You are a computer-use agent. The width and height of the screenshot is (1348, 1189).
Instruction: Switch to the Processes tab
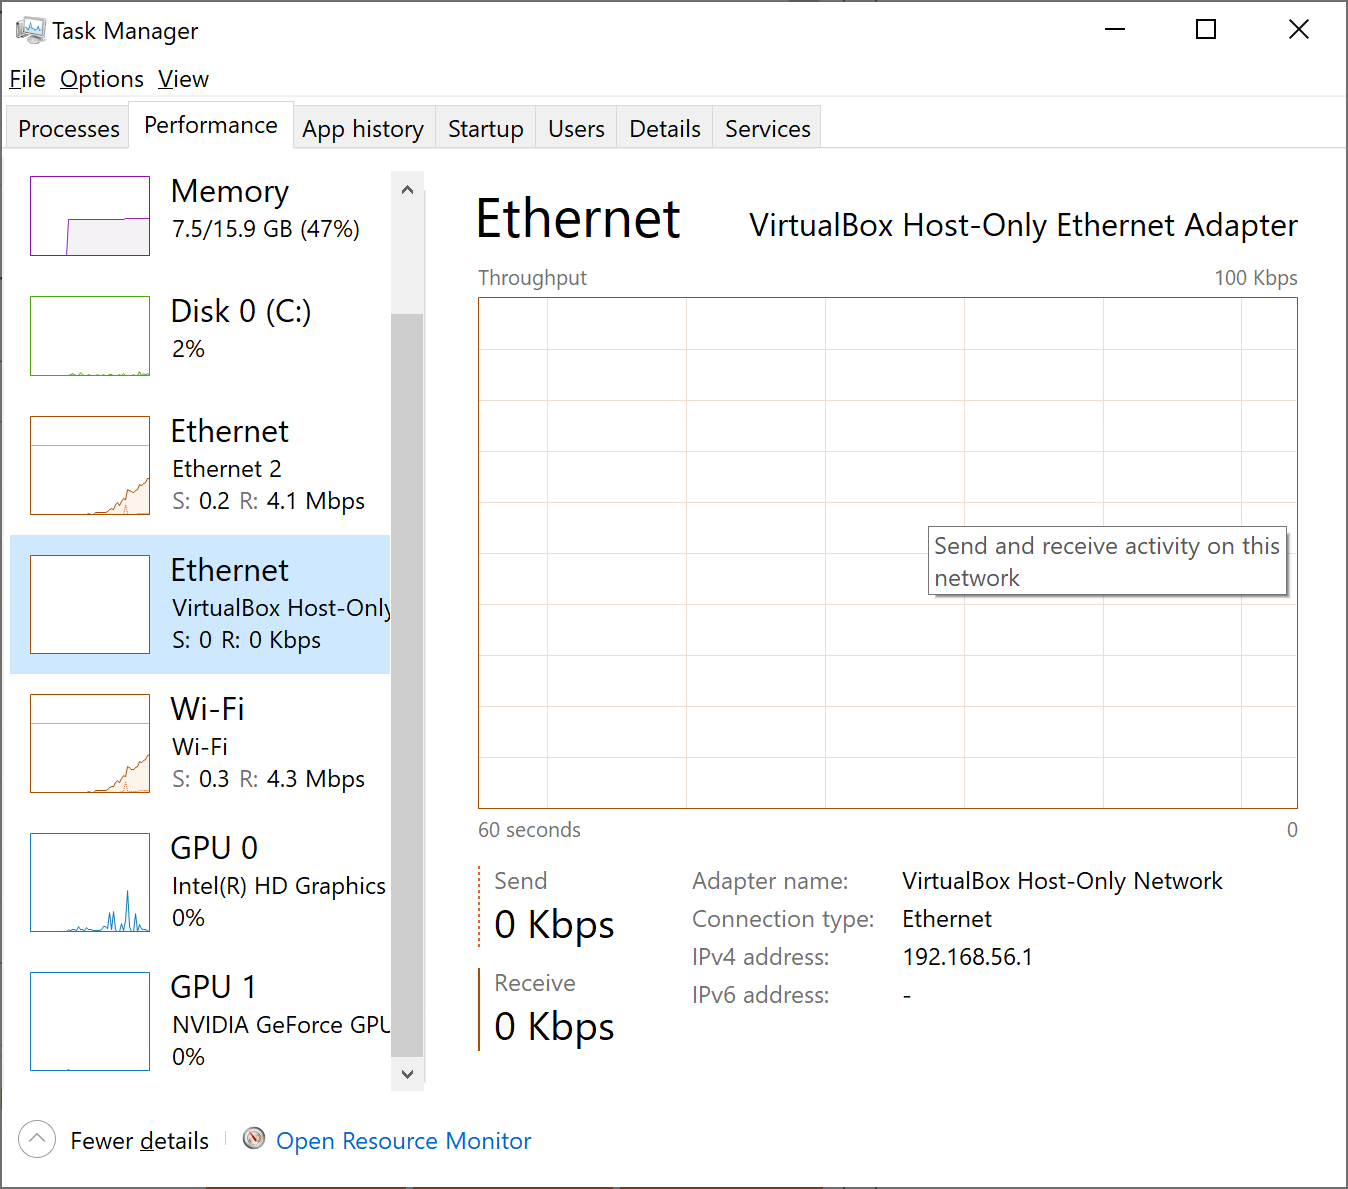click(x=69, y=129)
